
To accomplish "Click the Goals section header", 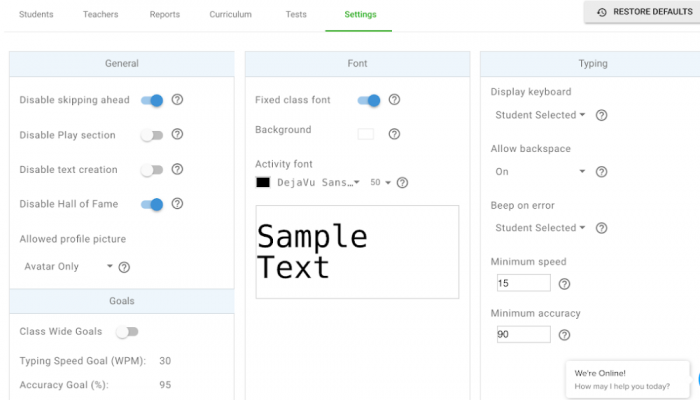I will (x=122, y=301).
